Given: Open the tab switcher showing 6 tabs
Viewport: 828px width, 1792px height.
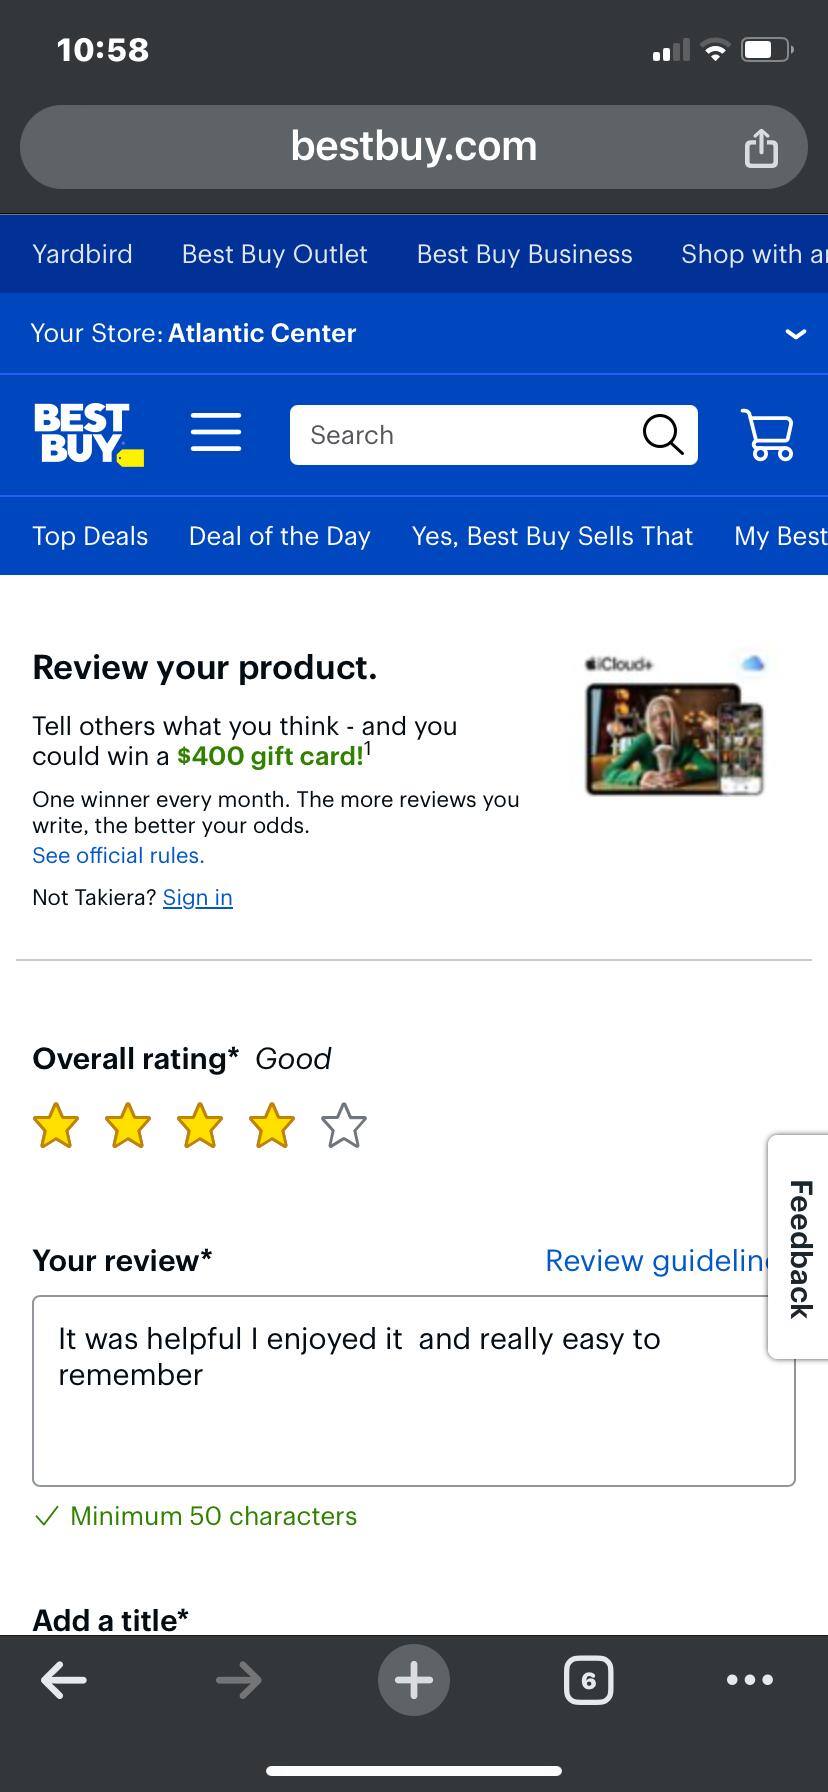Looking at the screenshot, I should (x=589, y=1680).
